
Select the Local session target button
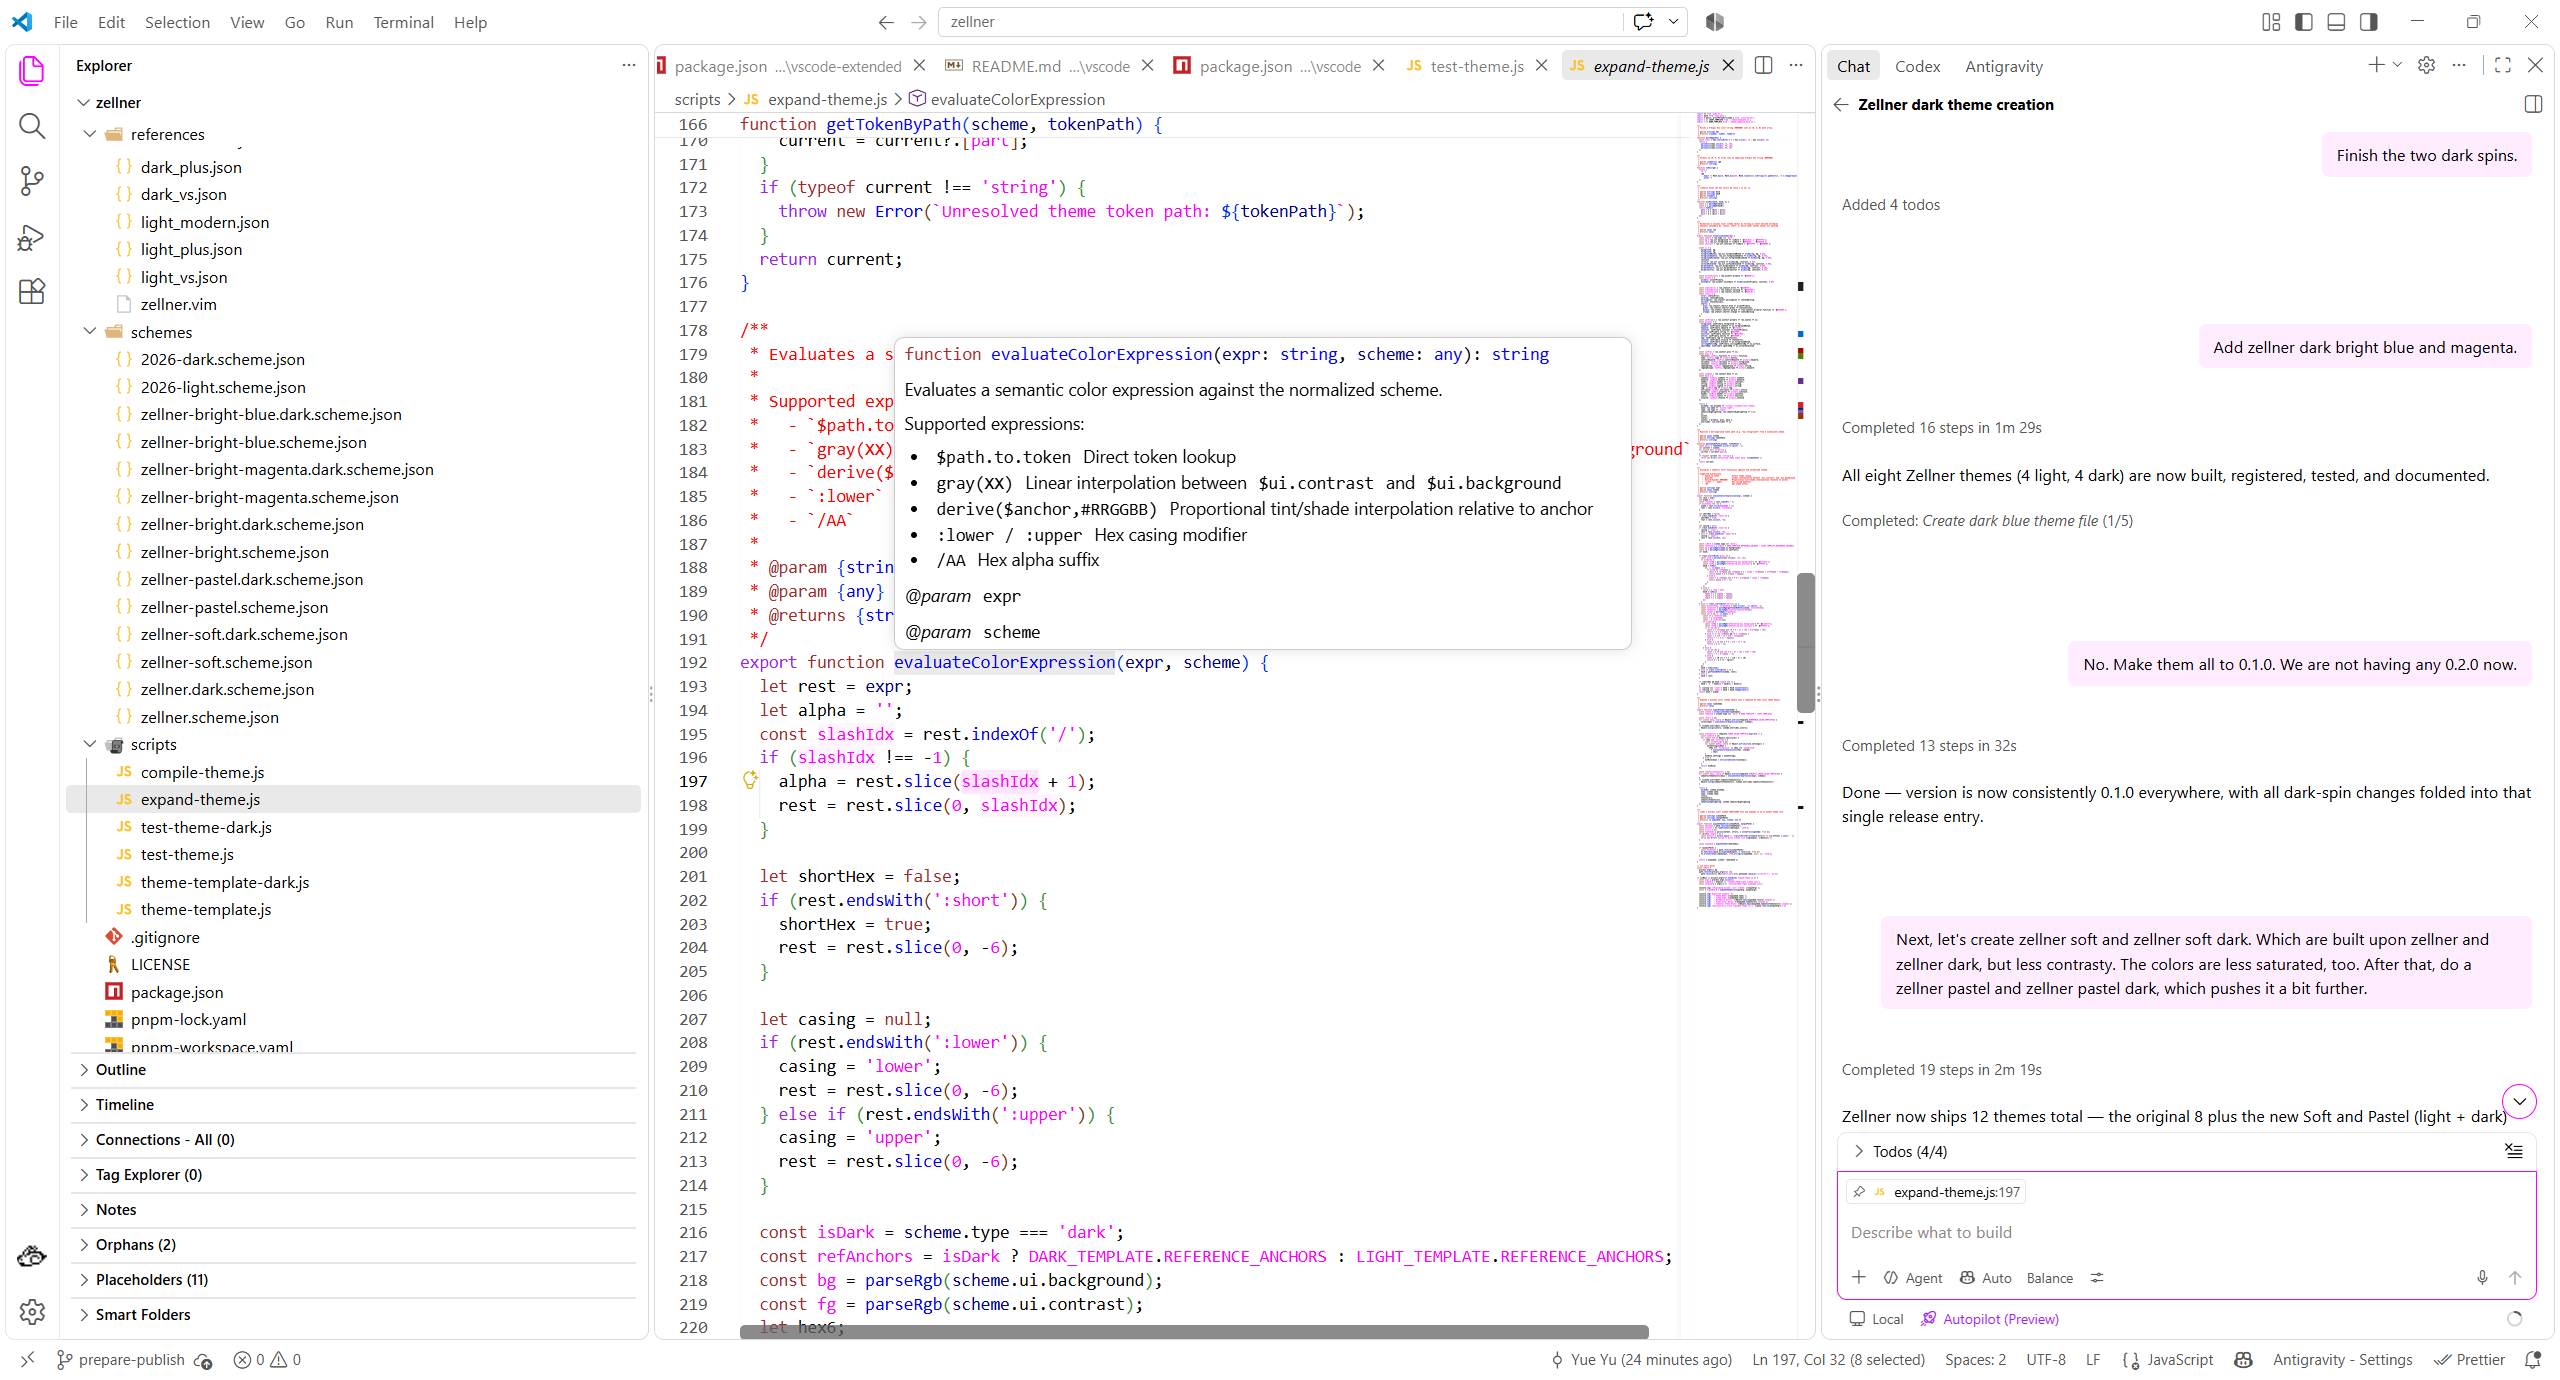pos(1877,1319)
